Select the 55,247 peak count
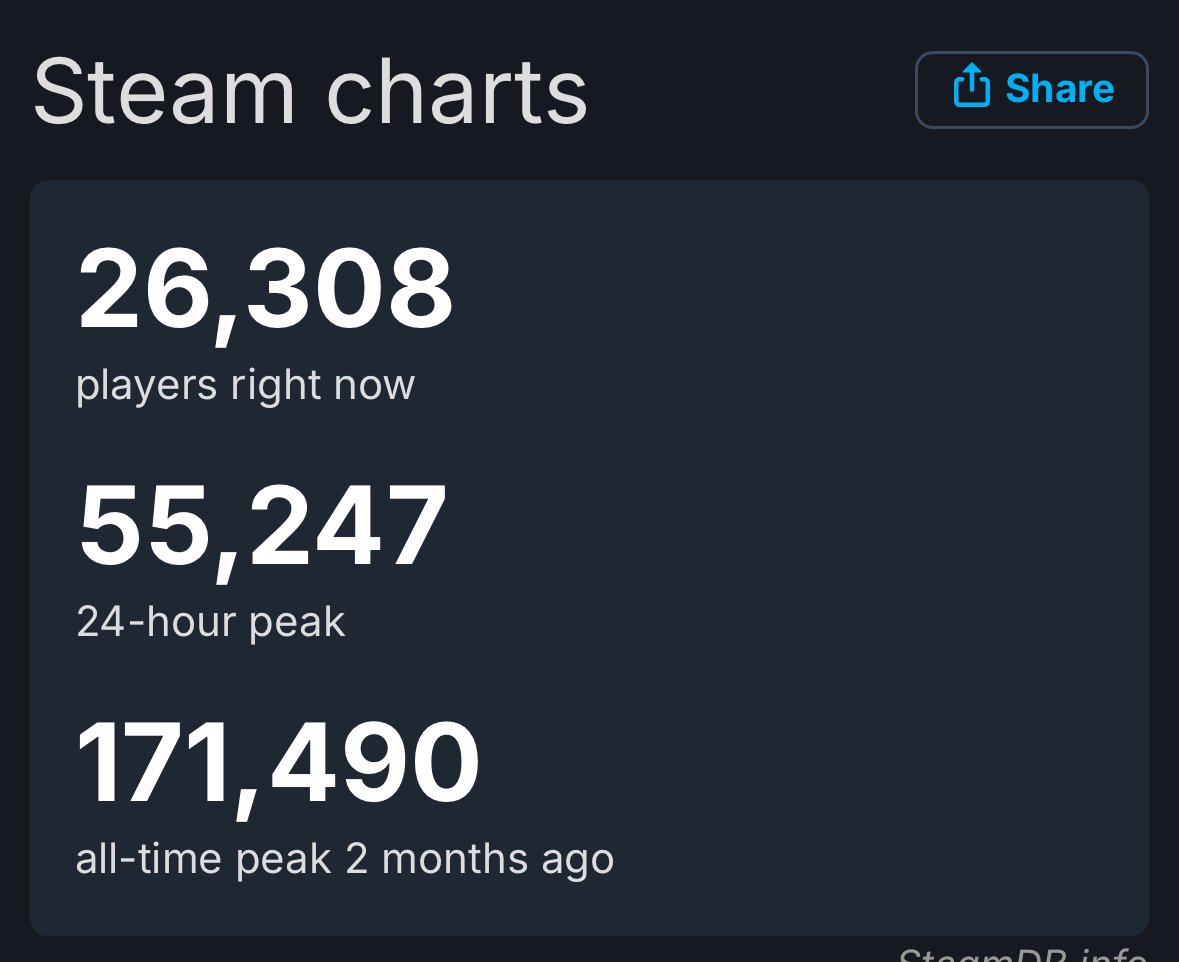The height and width of the screenshot is (962, 1179). tap(262, 528)
